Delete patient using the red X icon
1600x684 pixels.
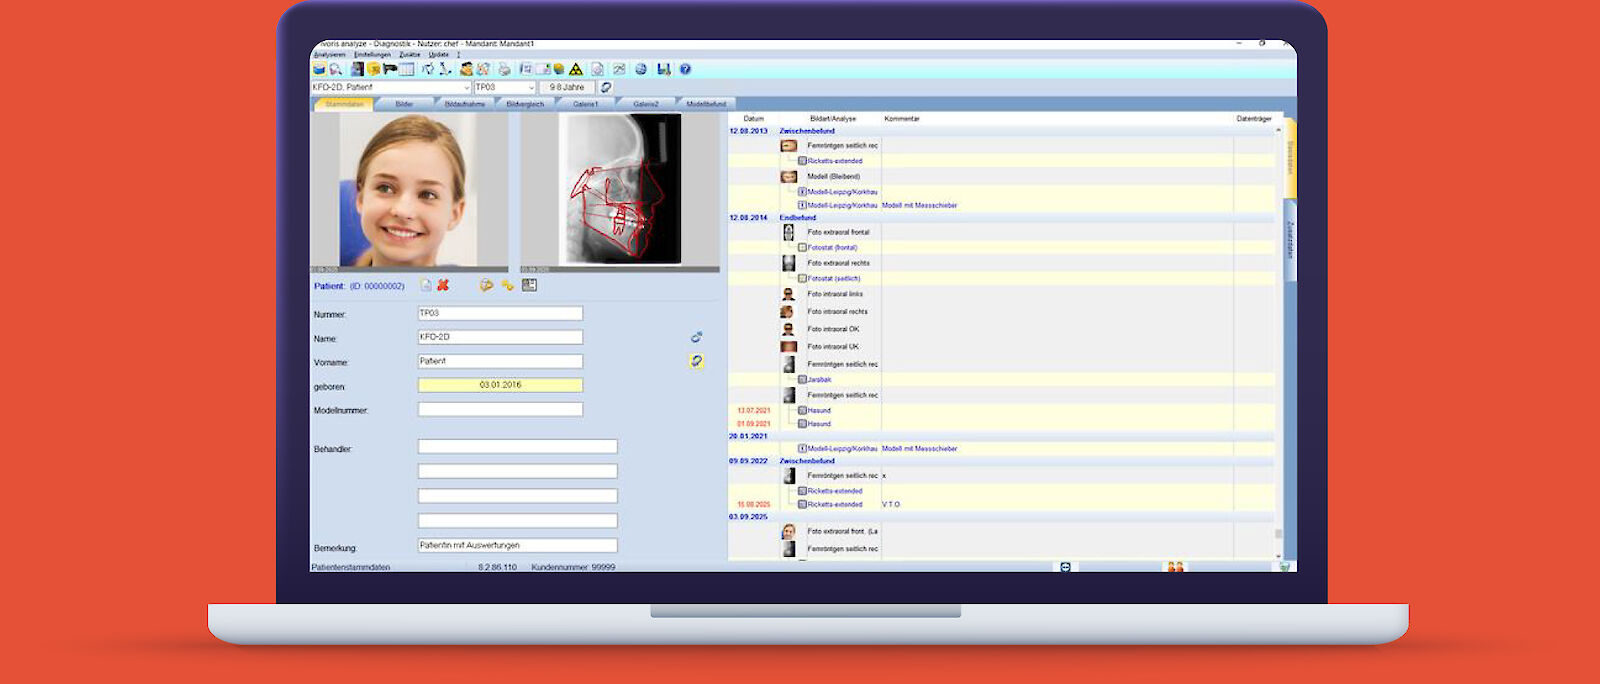point(443,285)
